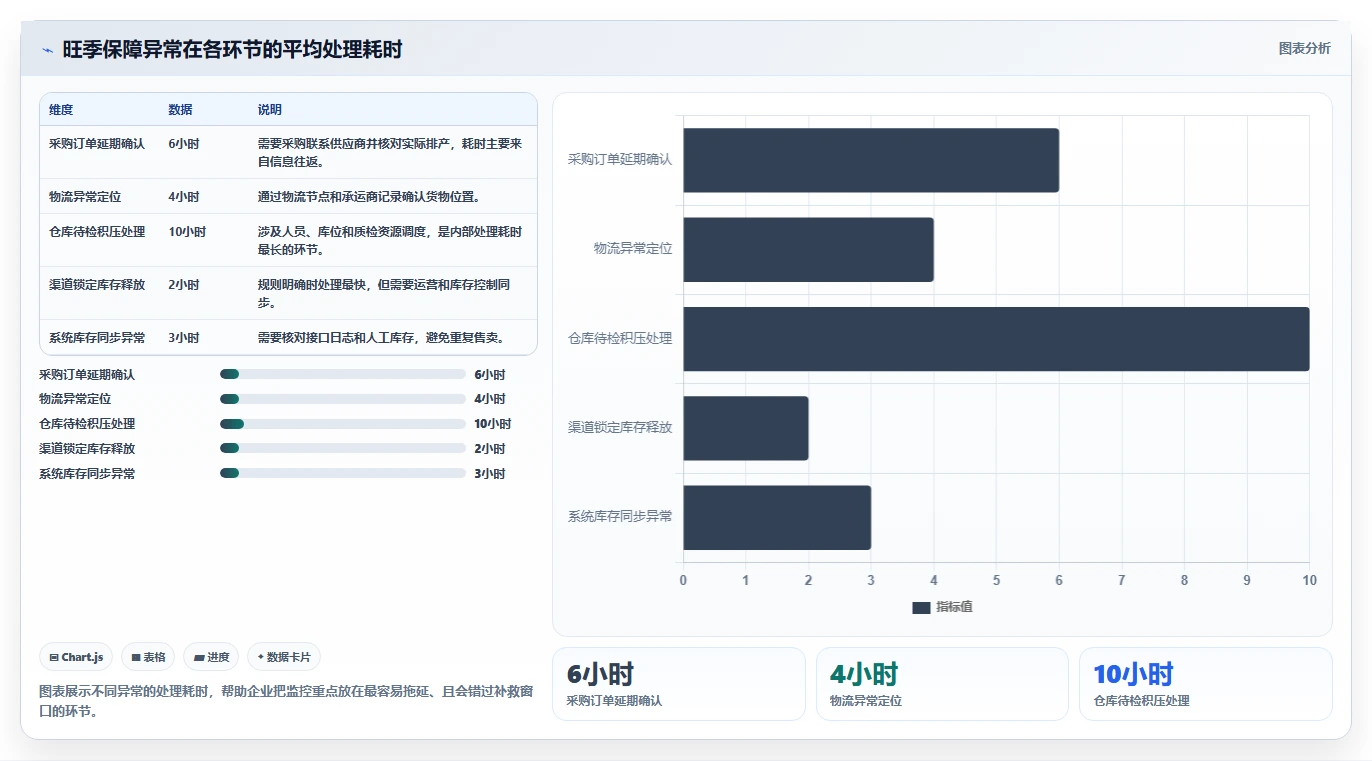Select the Chart.js tag chip
The width and height of the screenshot is (1372, 761).
point(77,657)
